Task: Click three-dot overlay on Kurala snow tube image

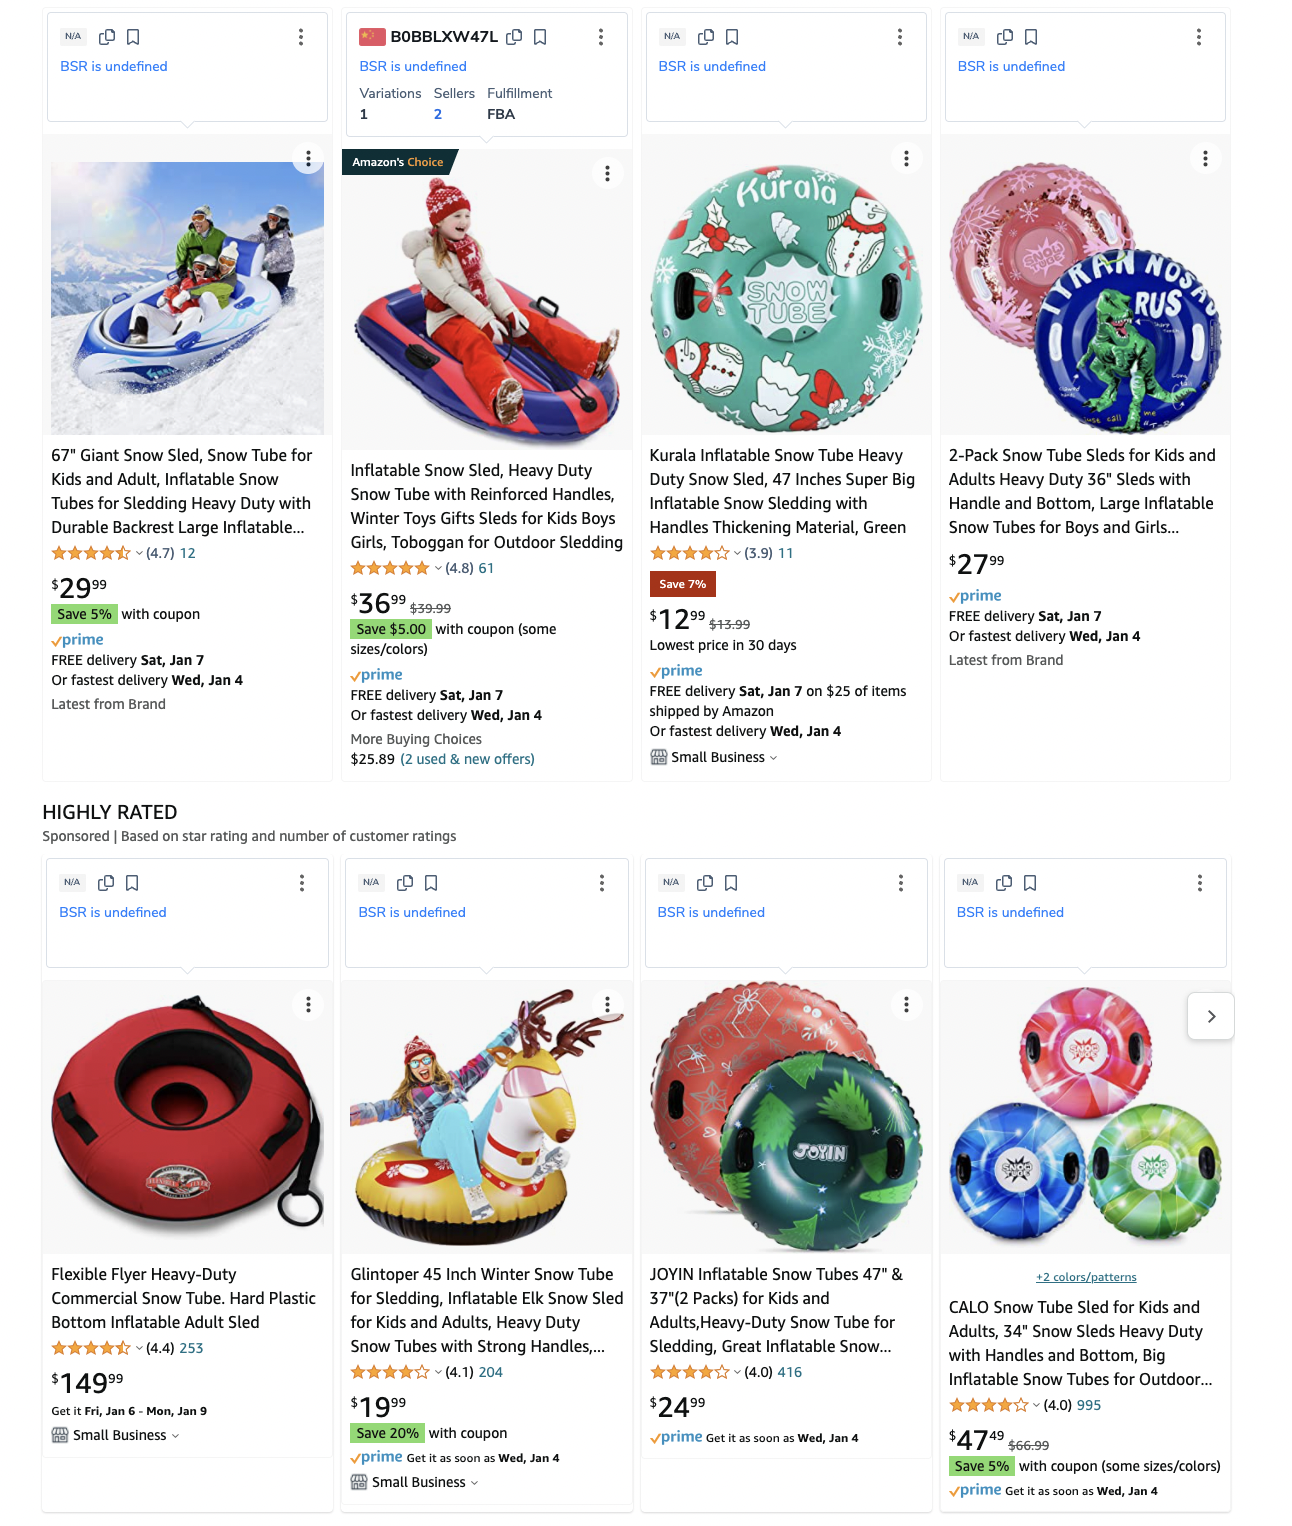Action: (x=906, y=158)
